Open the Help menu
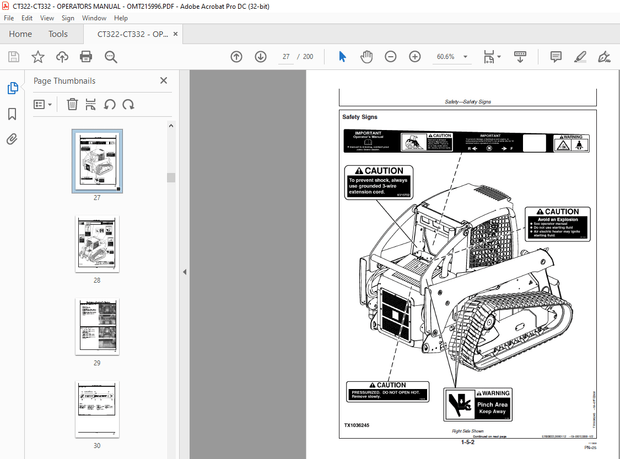 click(x=121, y=18)
